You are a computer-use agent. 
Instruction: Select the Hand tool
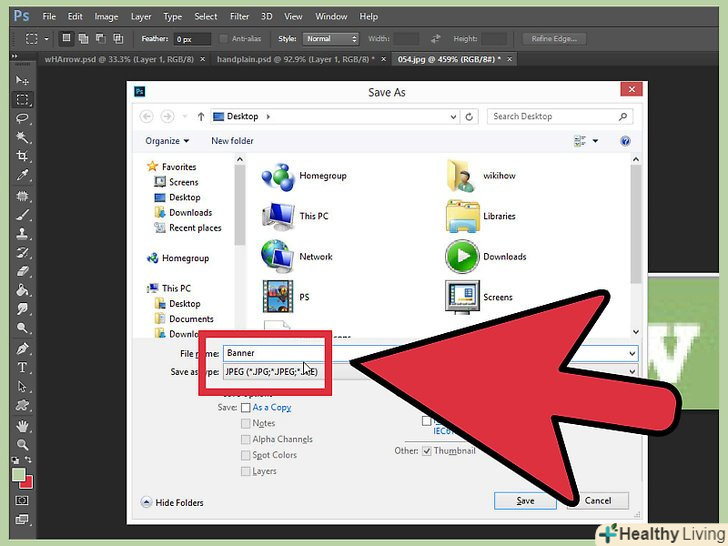[x=22, y=426]
